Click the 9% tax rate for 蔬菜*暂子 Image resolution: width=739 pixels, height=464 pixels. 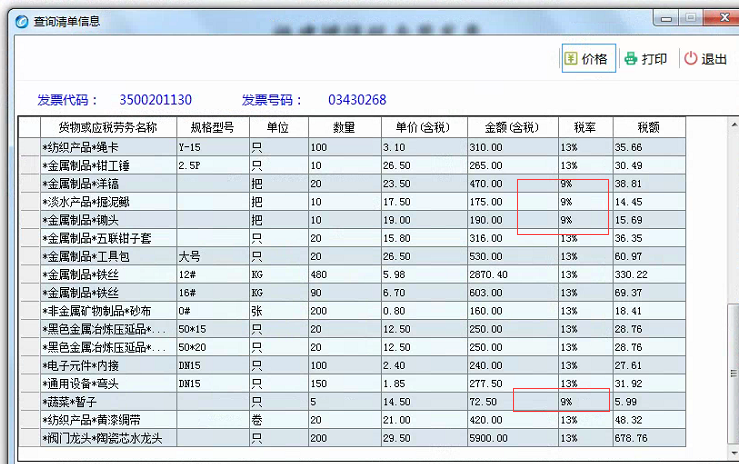click(x=566, y=401)
